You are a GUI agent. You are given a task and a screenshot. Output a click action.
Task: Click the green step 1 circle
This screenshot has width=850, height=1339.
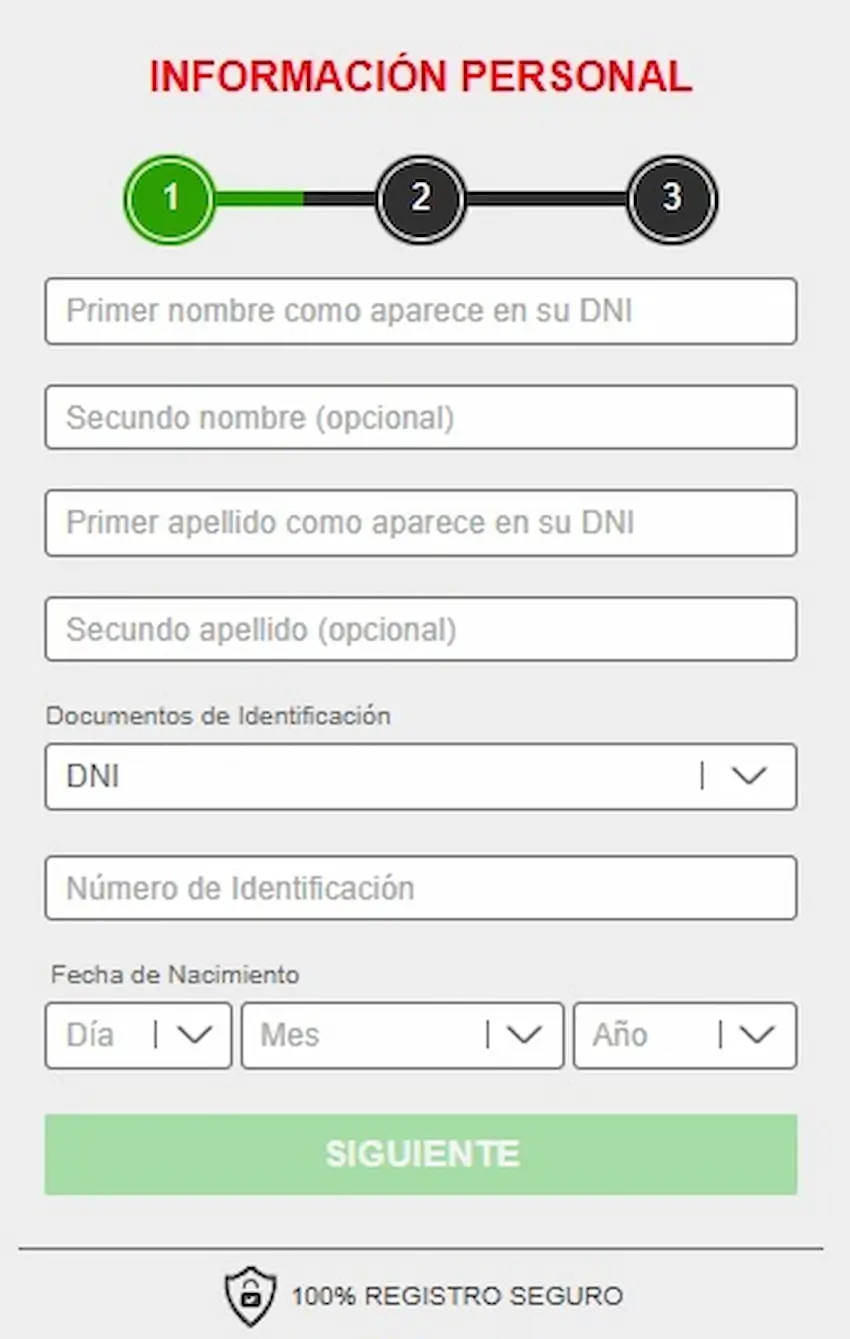click(168, 200)
